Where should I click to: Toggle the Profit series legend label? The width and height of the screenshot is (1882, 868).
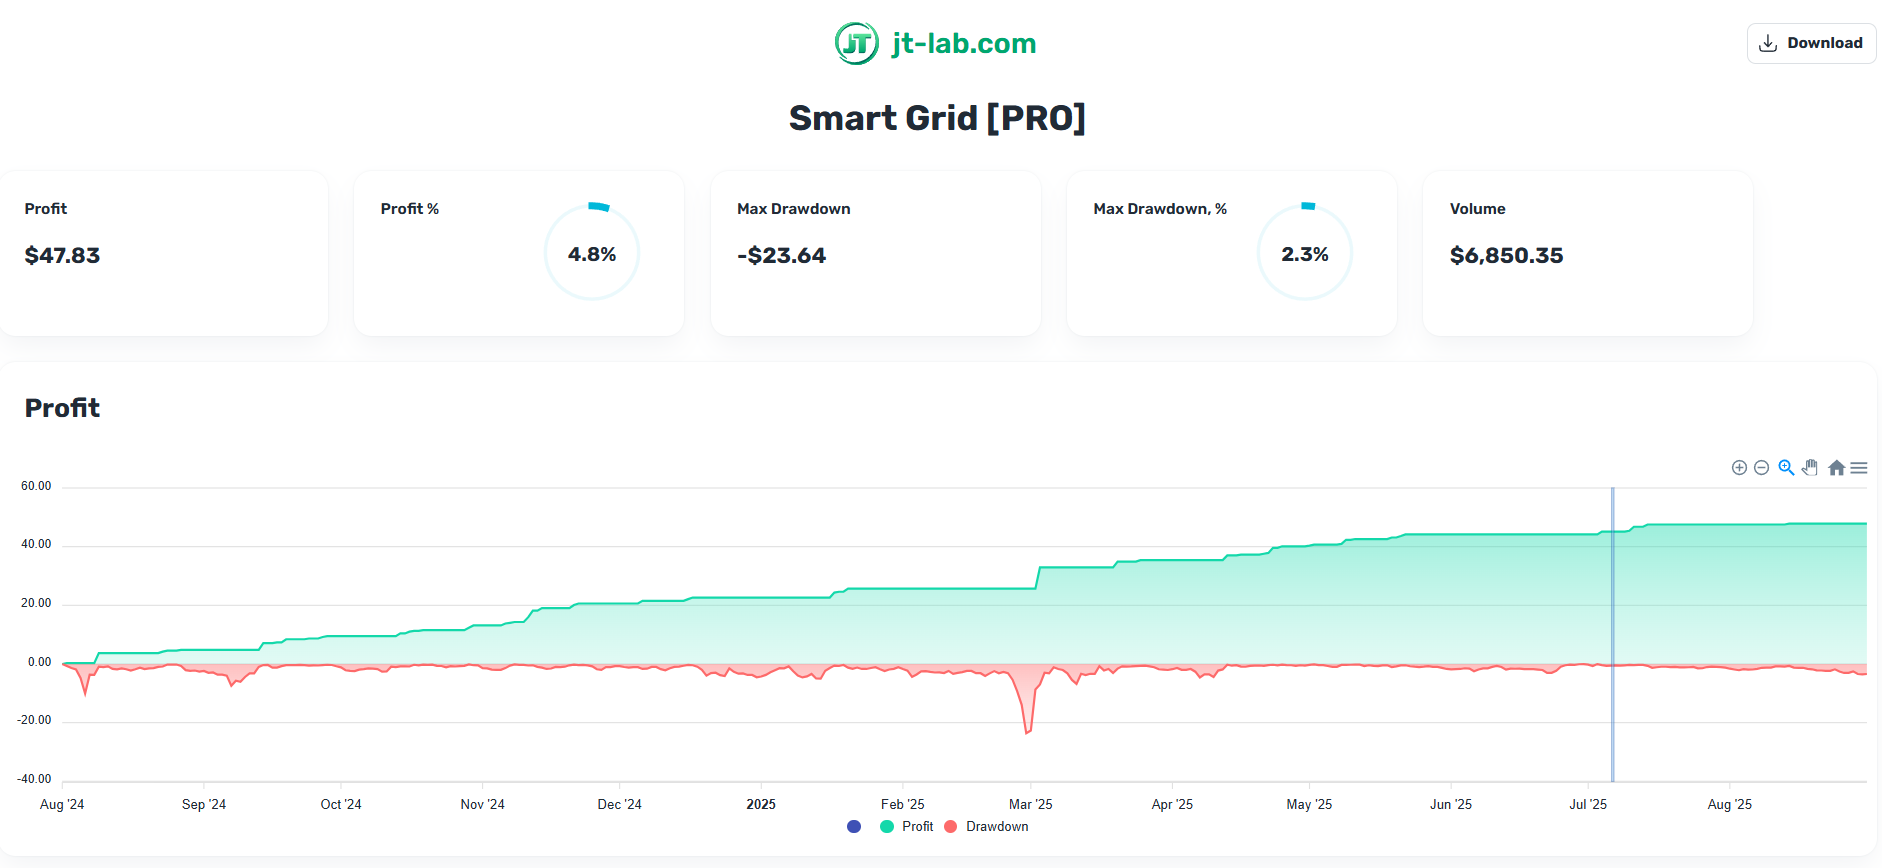pos(917,827)
